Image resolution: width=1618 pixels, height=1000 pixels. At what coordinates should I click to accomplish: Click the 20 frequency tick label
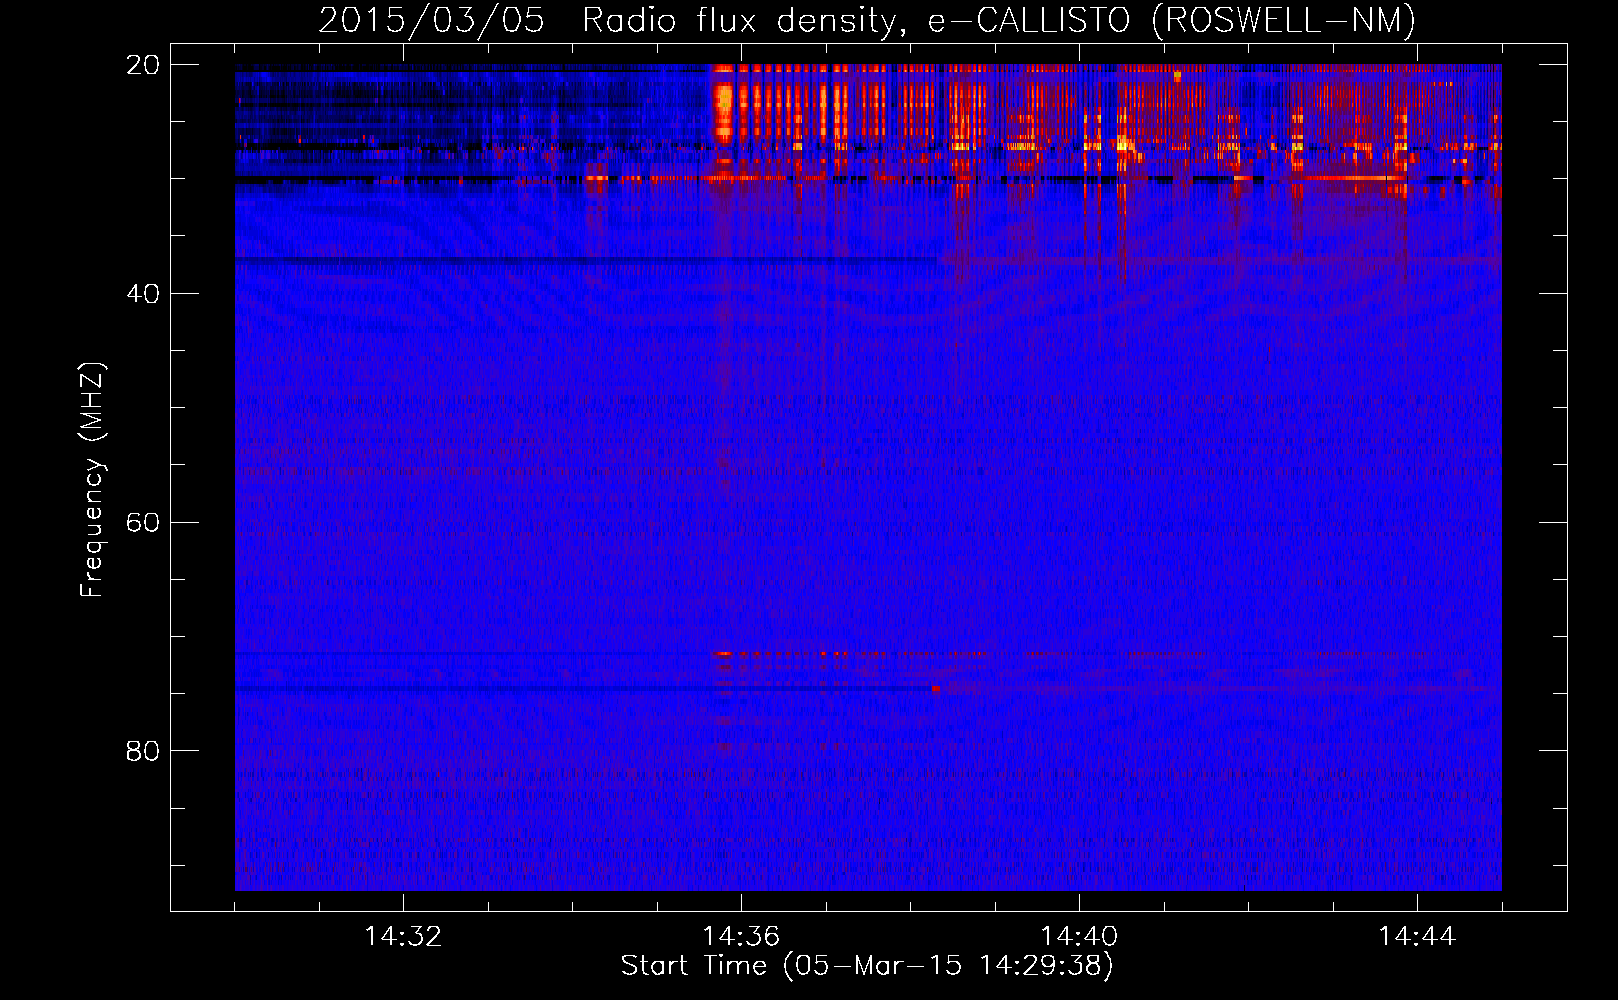click(143, 65)
